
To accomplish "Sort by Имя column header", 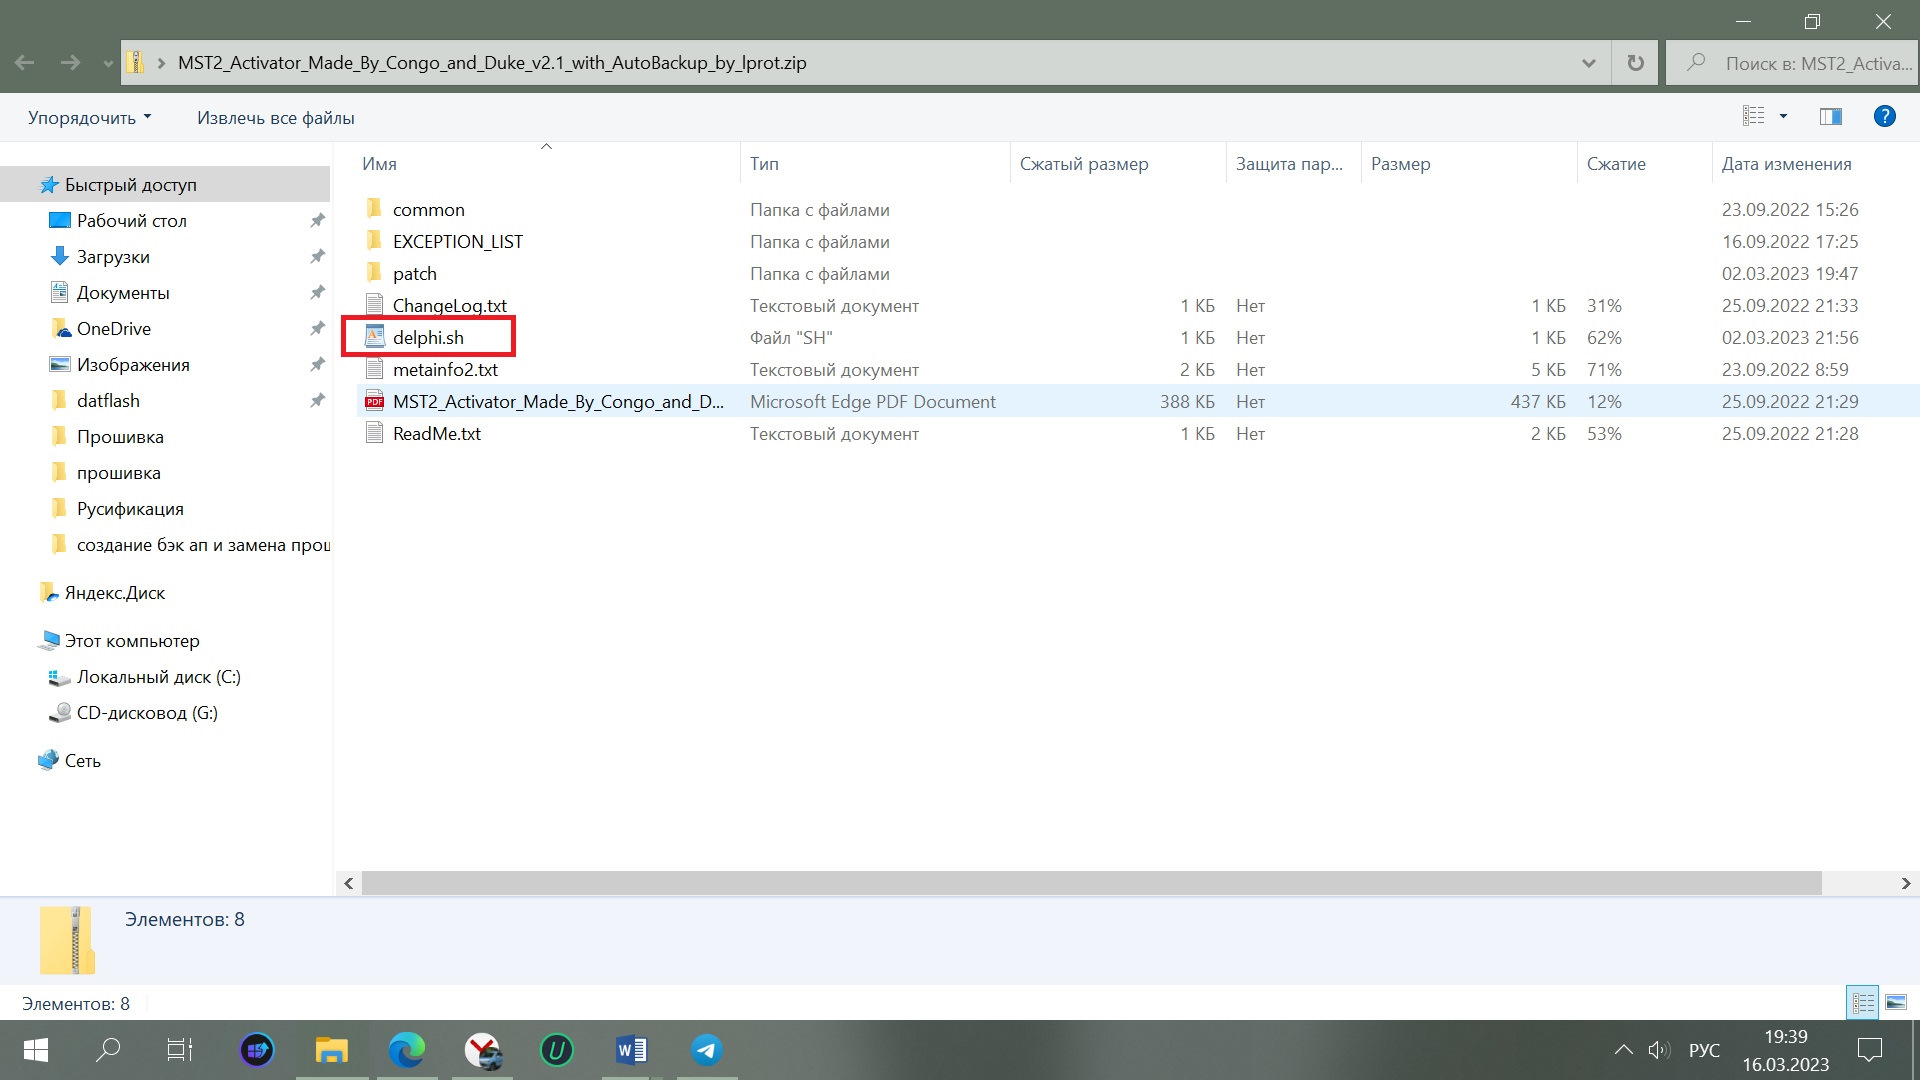I will pyautogui.click(x=380, y=164).
